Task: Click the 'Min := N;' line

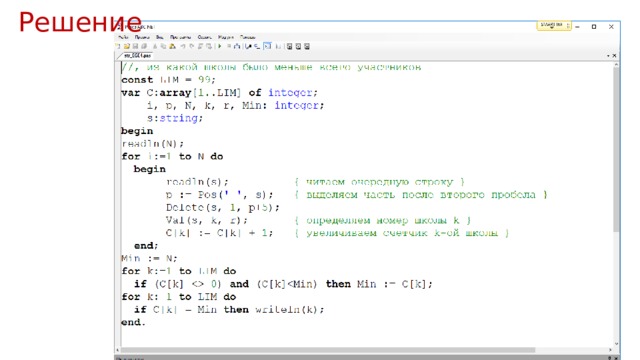Action: (x=149, y=258)
